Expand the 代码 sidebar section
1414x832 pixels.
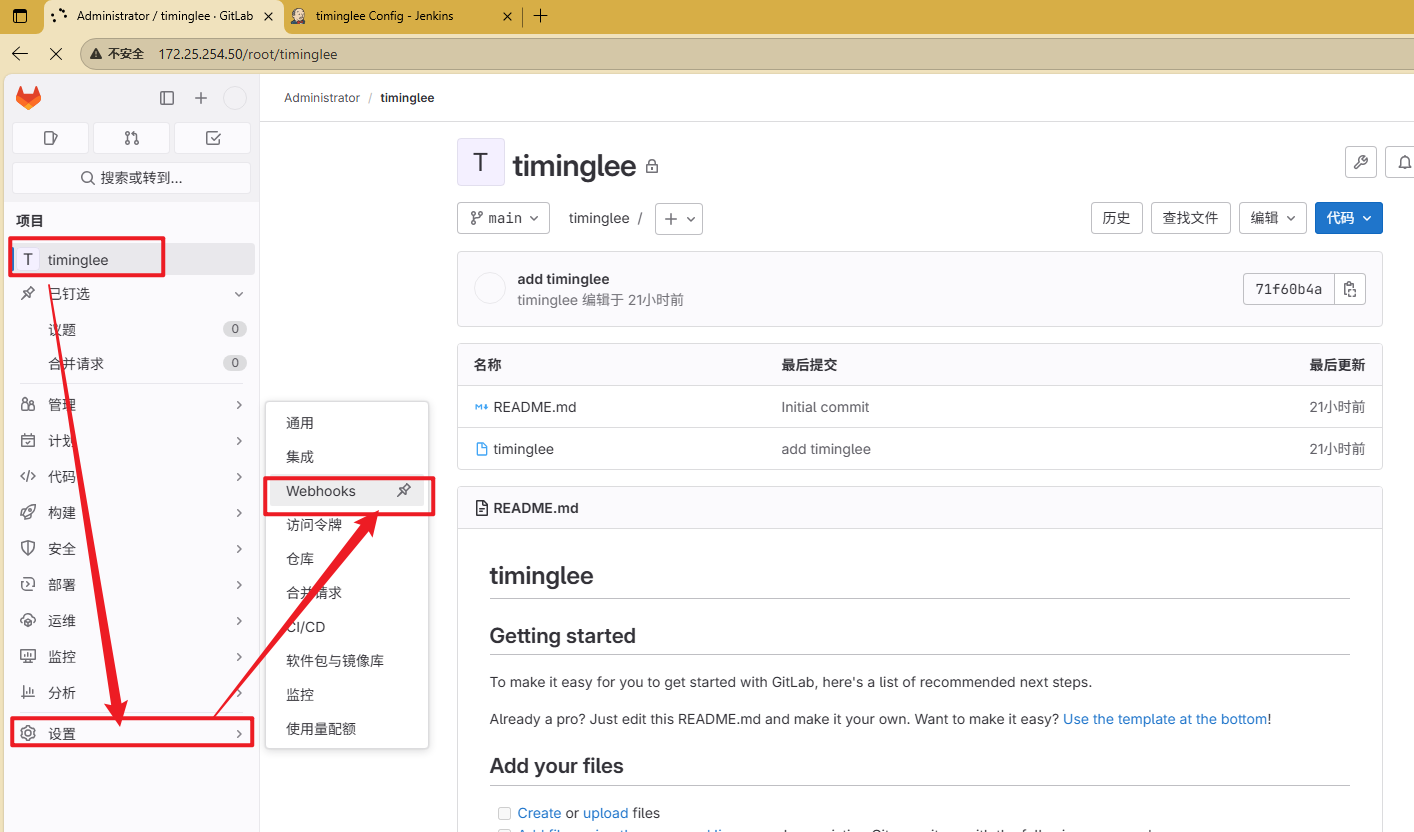tap(132, 477)
